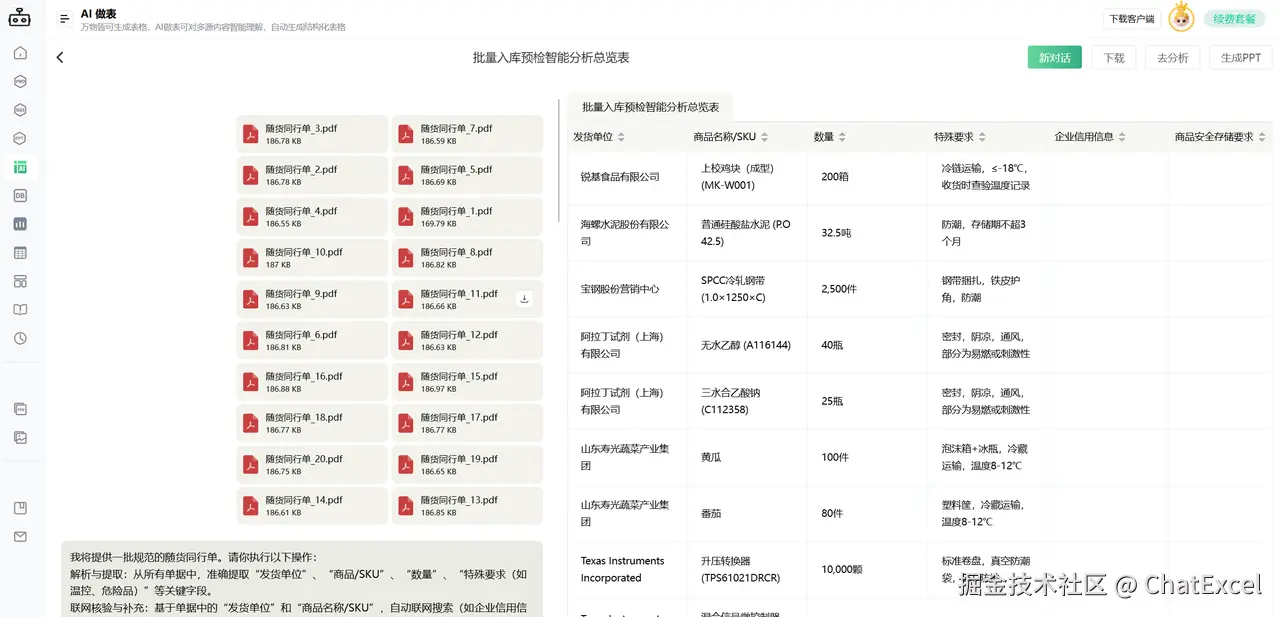Screen dimensions: 1280x617
Task: Open the template layout icon in the sidebar
Action: tap(20, 281)
